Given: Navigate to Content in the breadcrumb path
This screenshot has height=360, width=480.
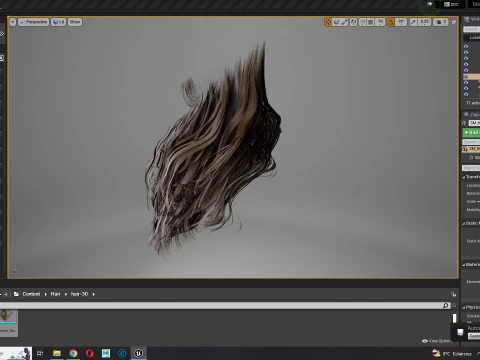Looking at the screenshot, I should point(31,294).
